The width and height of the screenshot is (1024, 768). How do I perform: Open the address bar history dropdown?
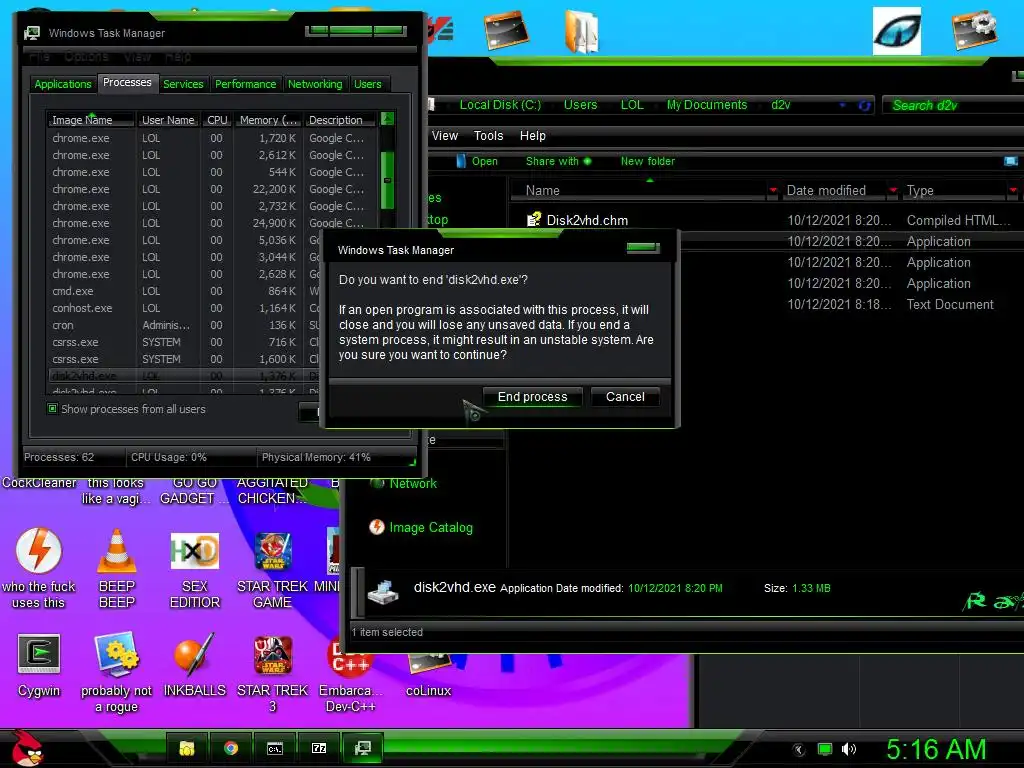pyautogui.click(x=842, y=105)
